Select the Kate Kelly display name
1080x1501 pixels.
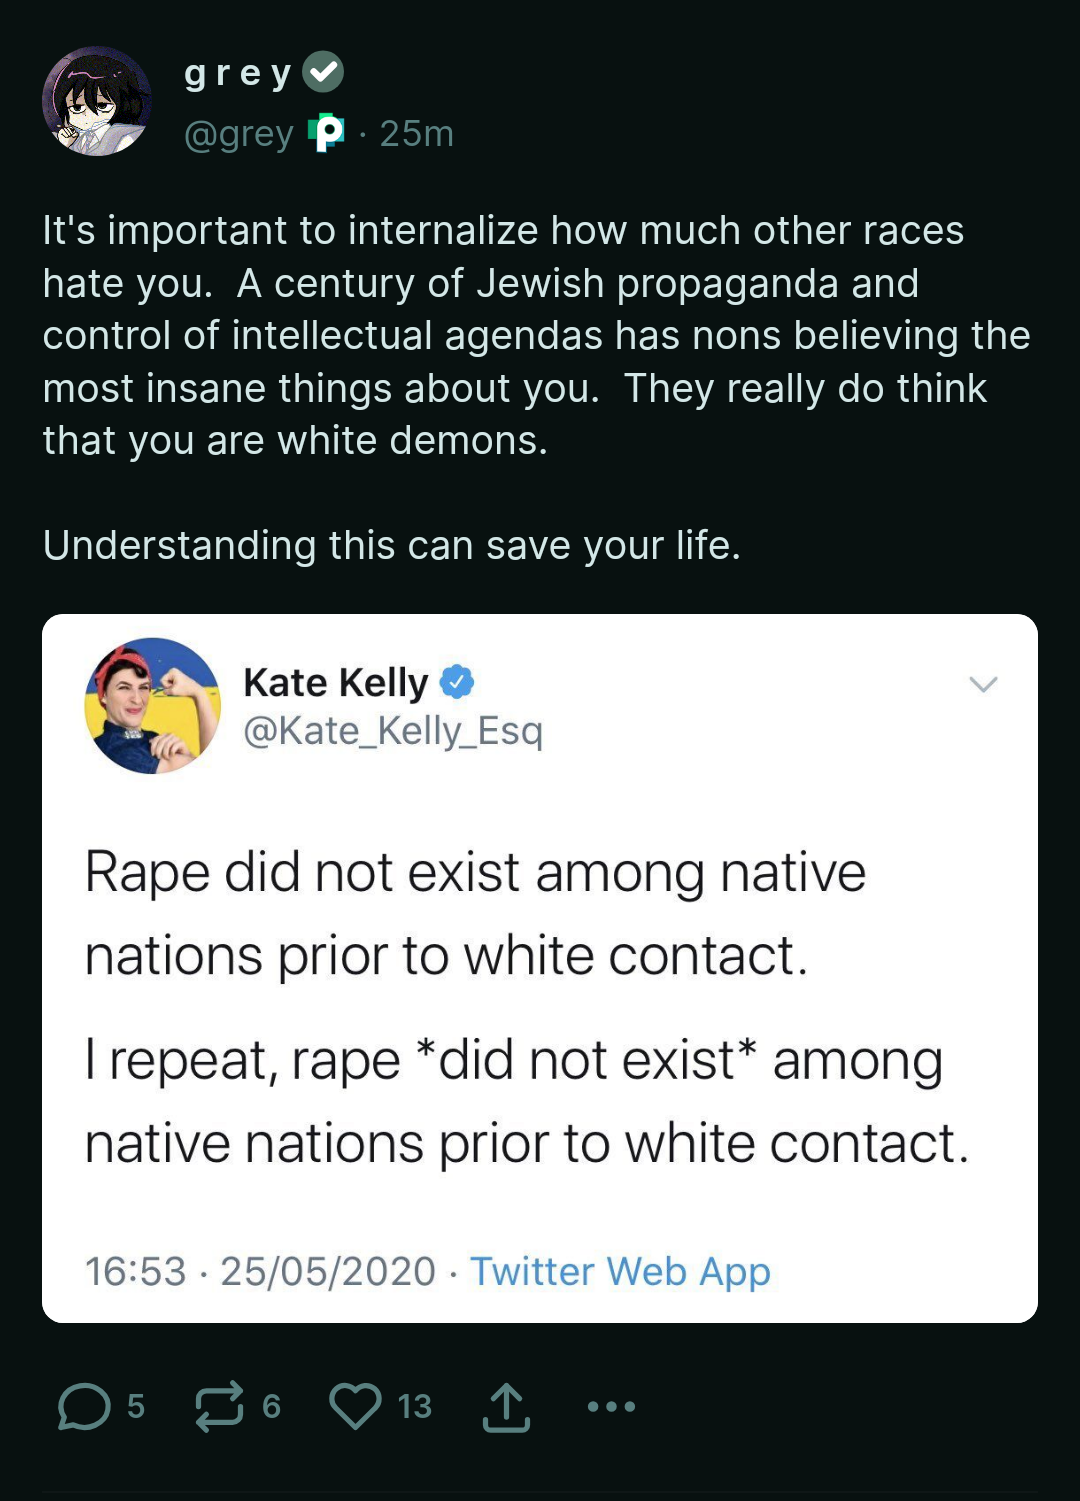click(x=335, y=682)
